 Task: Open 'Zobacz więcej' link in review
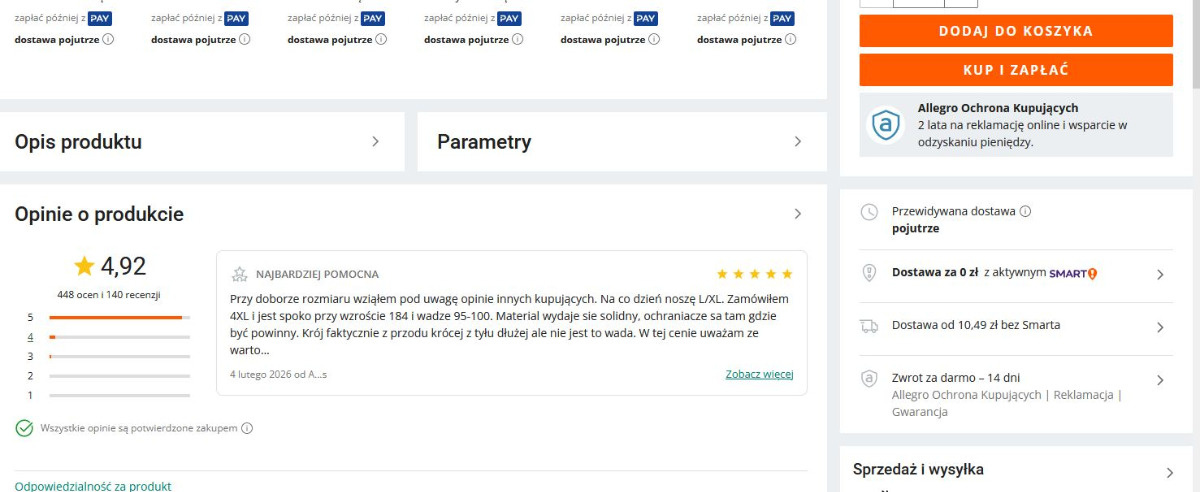click(x=759, y=374)
